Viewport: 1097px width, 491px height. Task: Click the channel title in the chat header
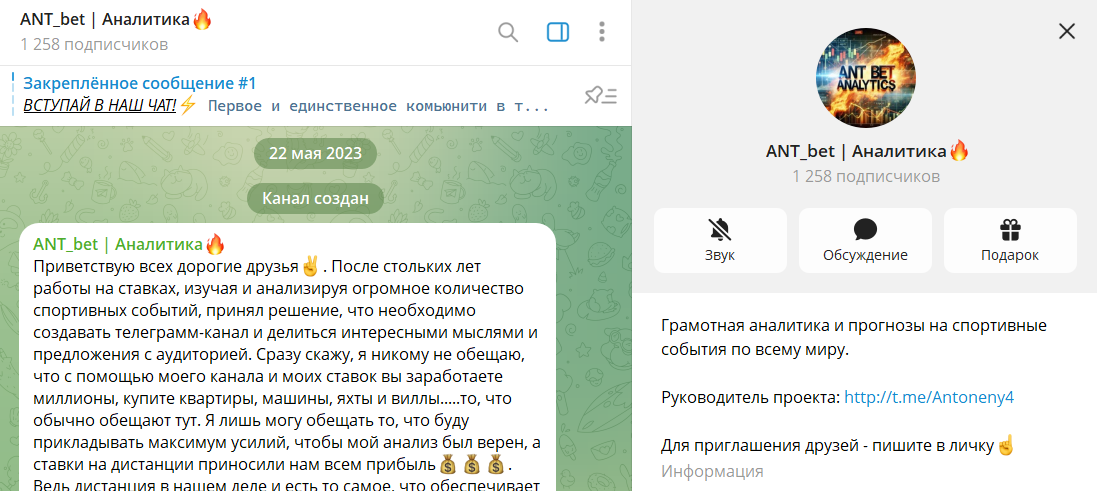click(116, 20)
